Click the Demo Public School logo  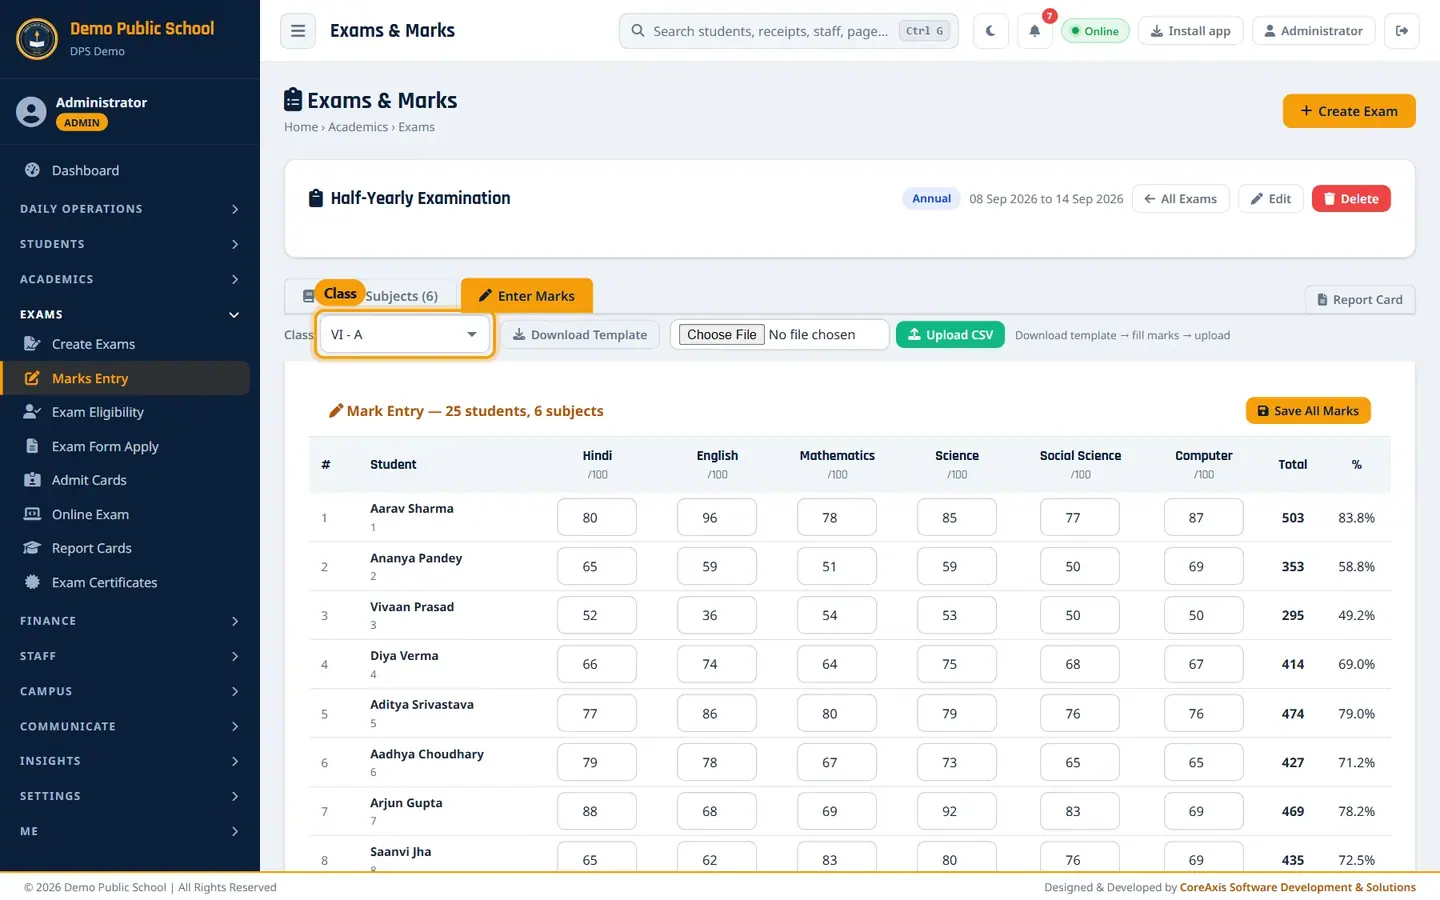tap(37, 39)
